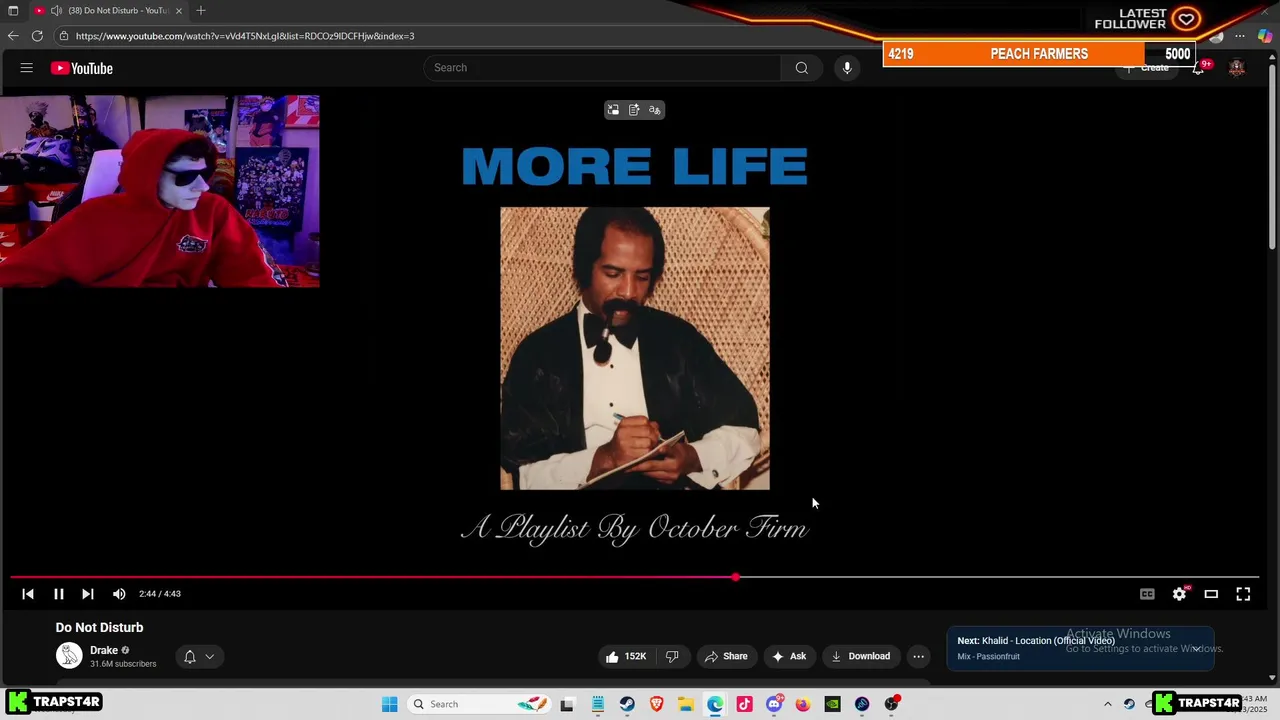The height and width of the screenshot is (720, 1280).
Task: Open more actions three-dot menu
Action: (918, 656)
